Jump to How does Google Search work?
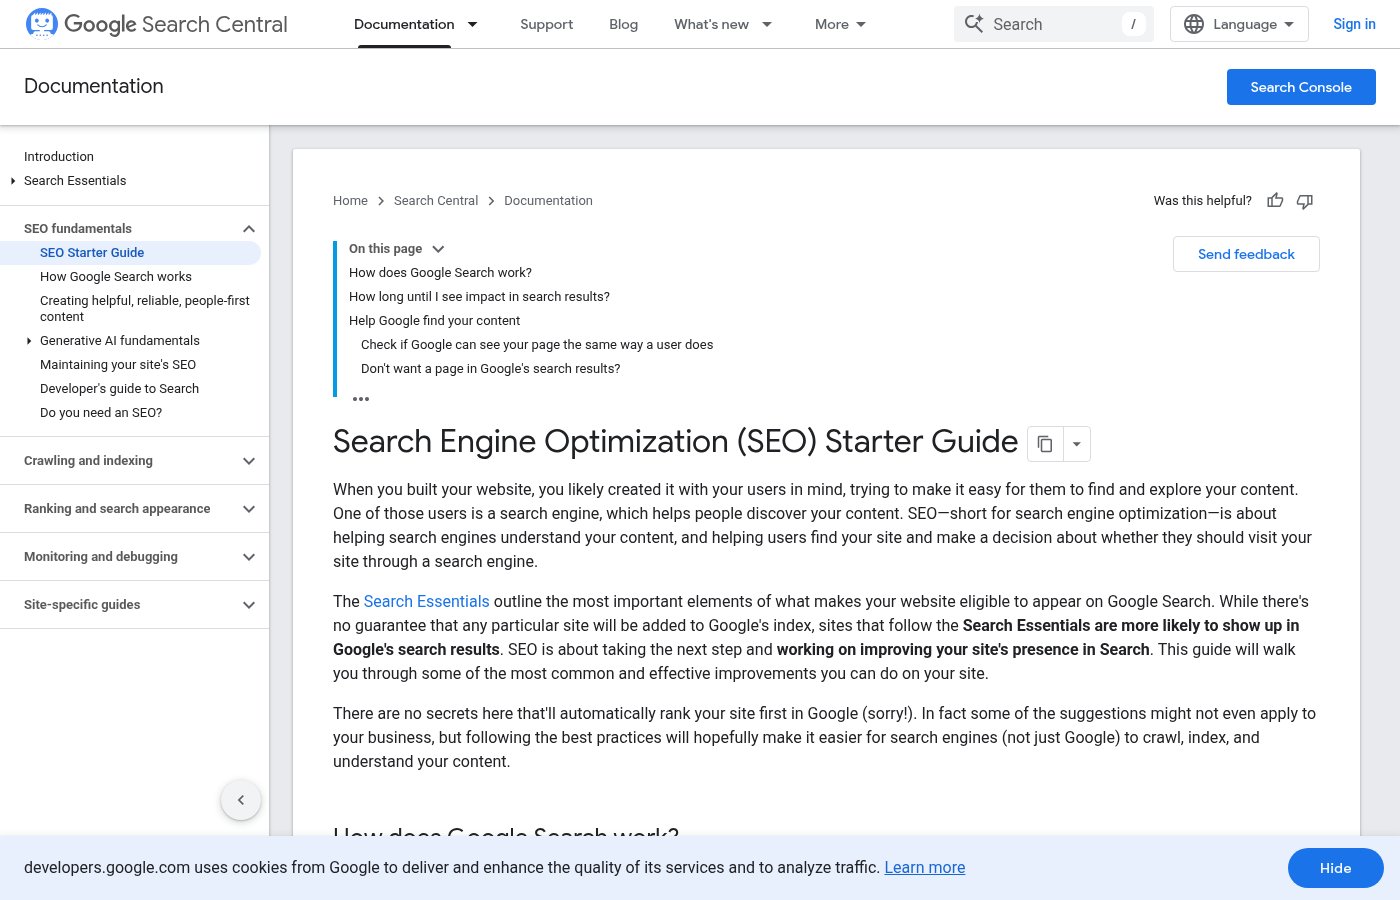This screenshot has width=1400, height=900. click(440, 273)
